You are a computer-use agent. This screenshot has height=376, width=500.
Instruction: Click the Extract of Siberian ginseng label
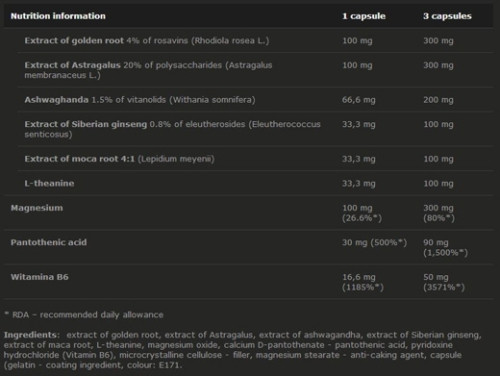click(x=86, y=124)
